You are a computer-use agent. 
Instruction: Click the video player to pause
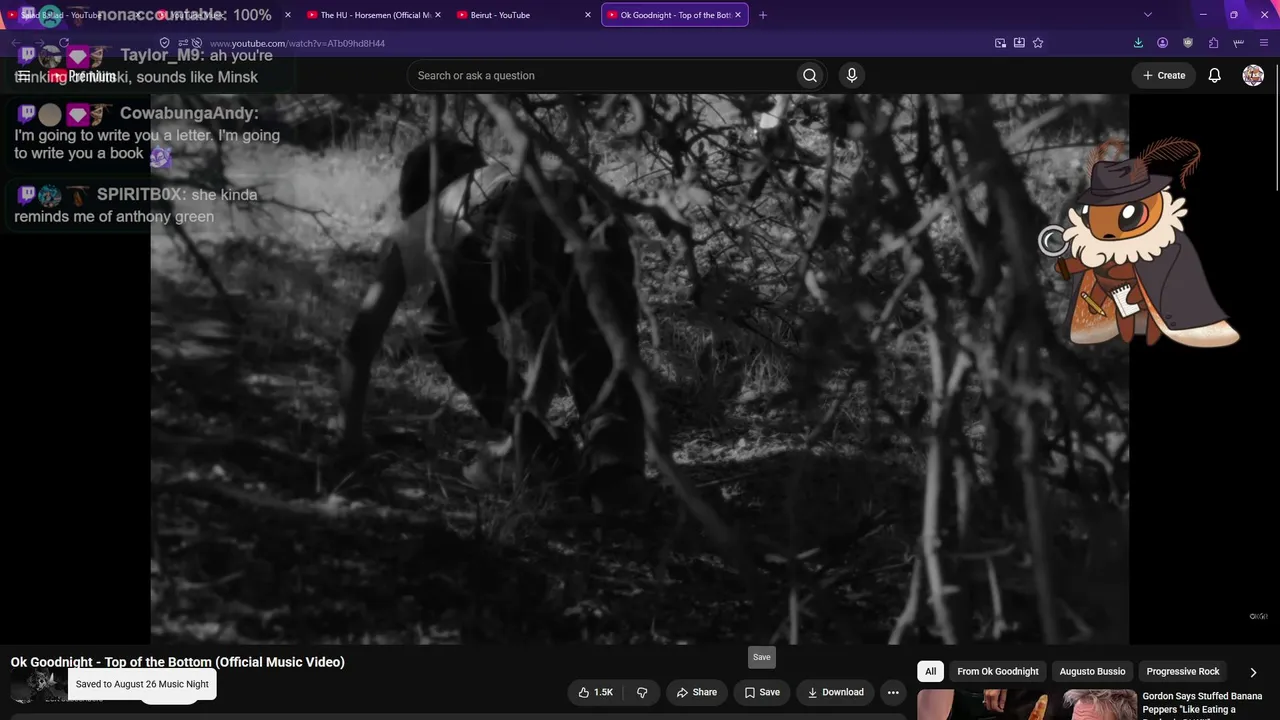[x=640, y=369]
